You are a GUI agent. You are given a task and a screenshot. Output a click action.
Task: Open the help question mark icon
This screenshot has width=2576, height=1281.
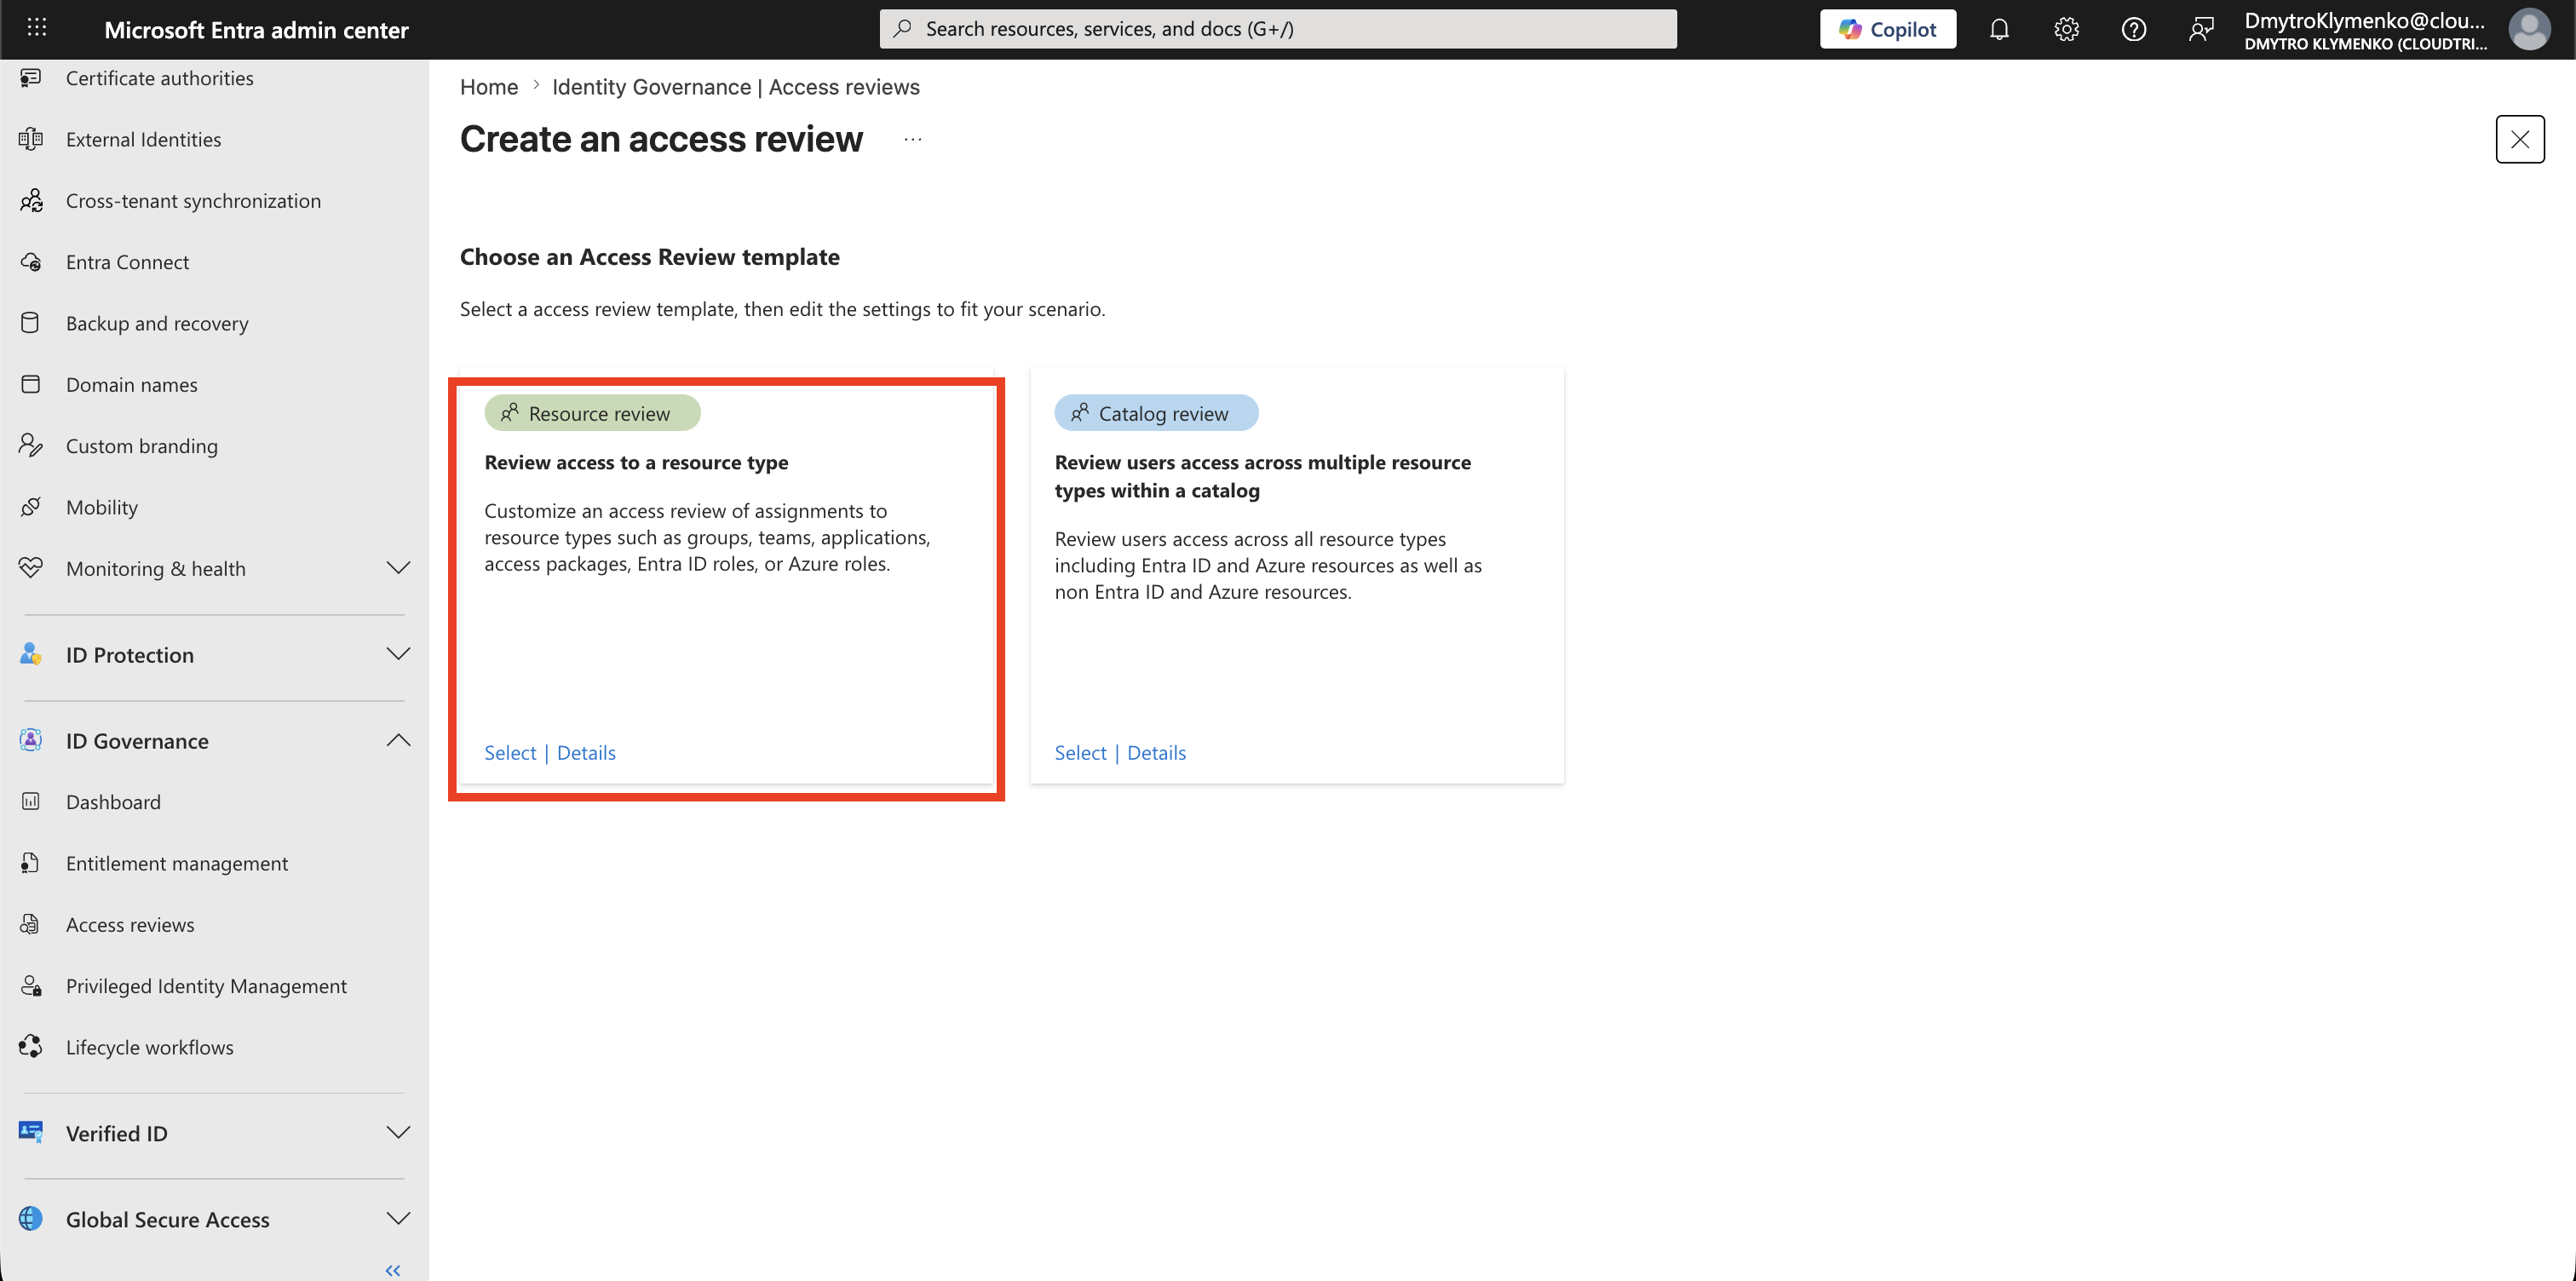(2133, 29)
